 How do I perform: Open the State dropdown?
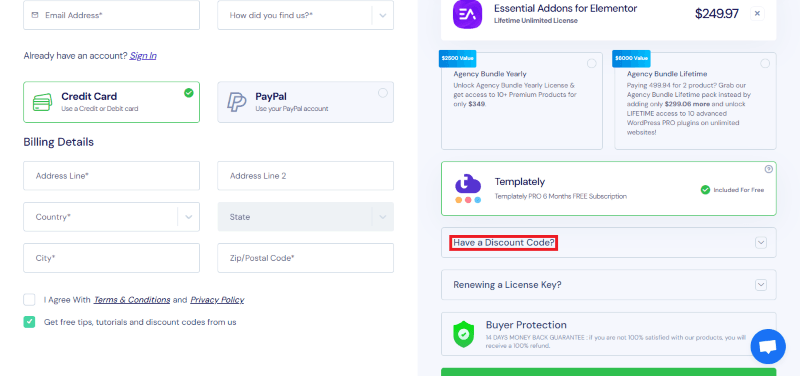[x=306, y=217]
